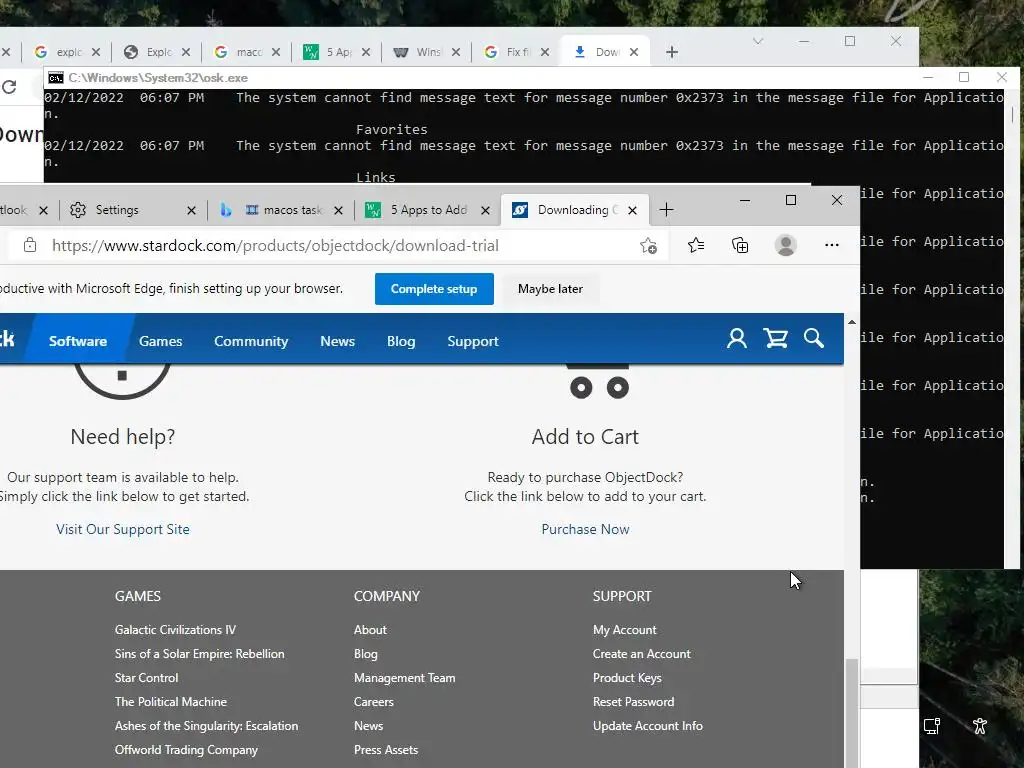Open Ashes of the Singularity: Escalation link
This screenshot has height=768, width=1024.
(x=206, y=726)
